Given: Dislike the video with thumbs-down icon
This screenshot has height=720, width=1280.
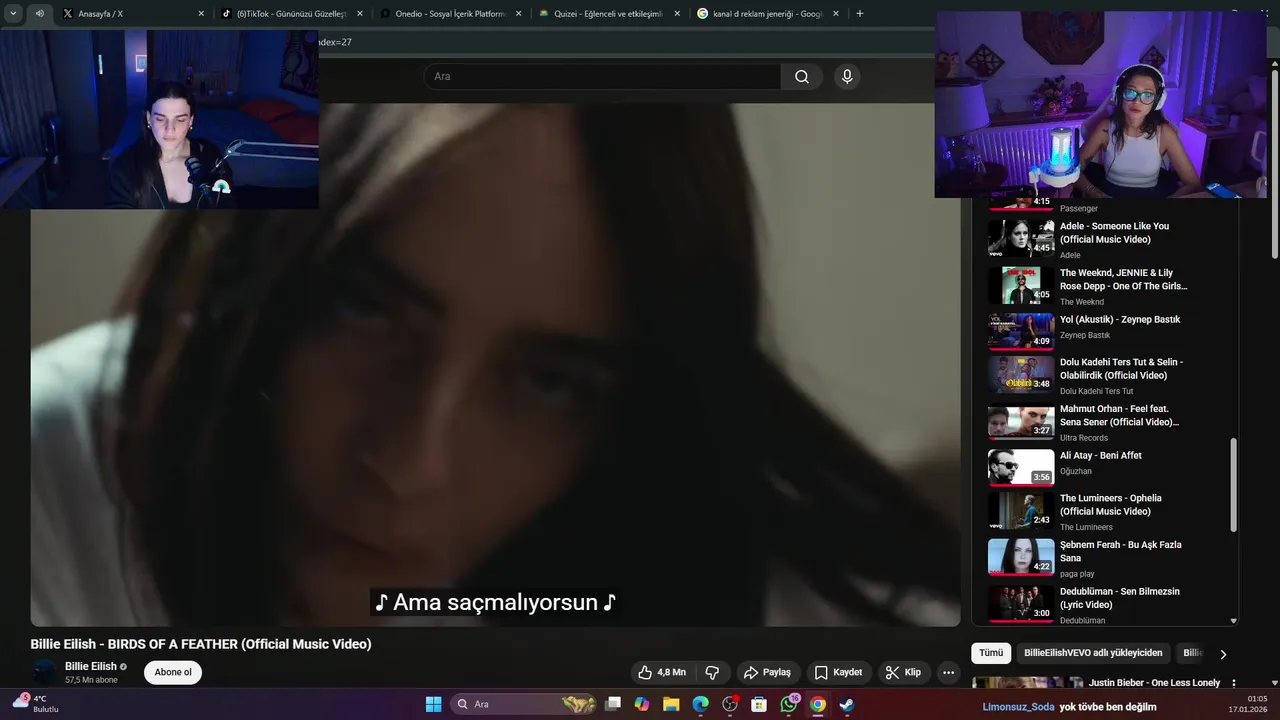Looking at the screenshot, I should point(713,672).
